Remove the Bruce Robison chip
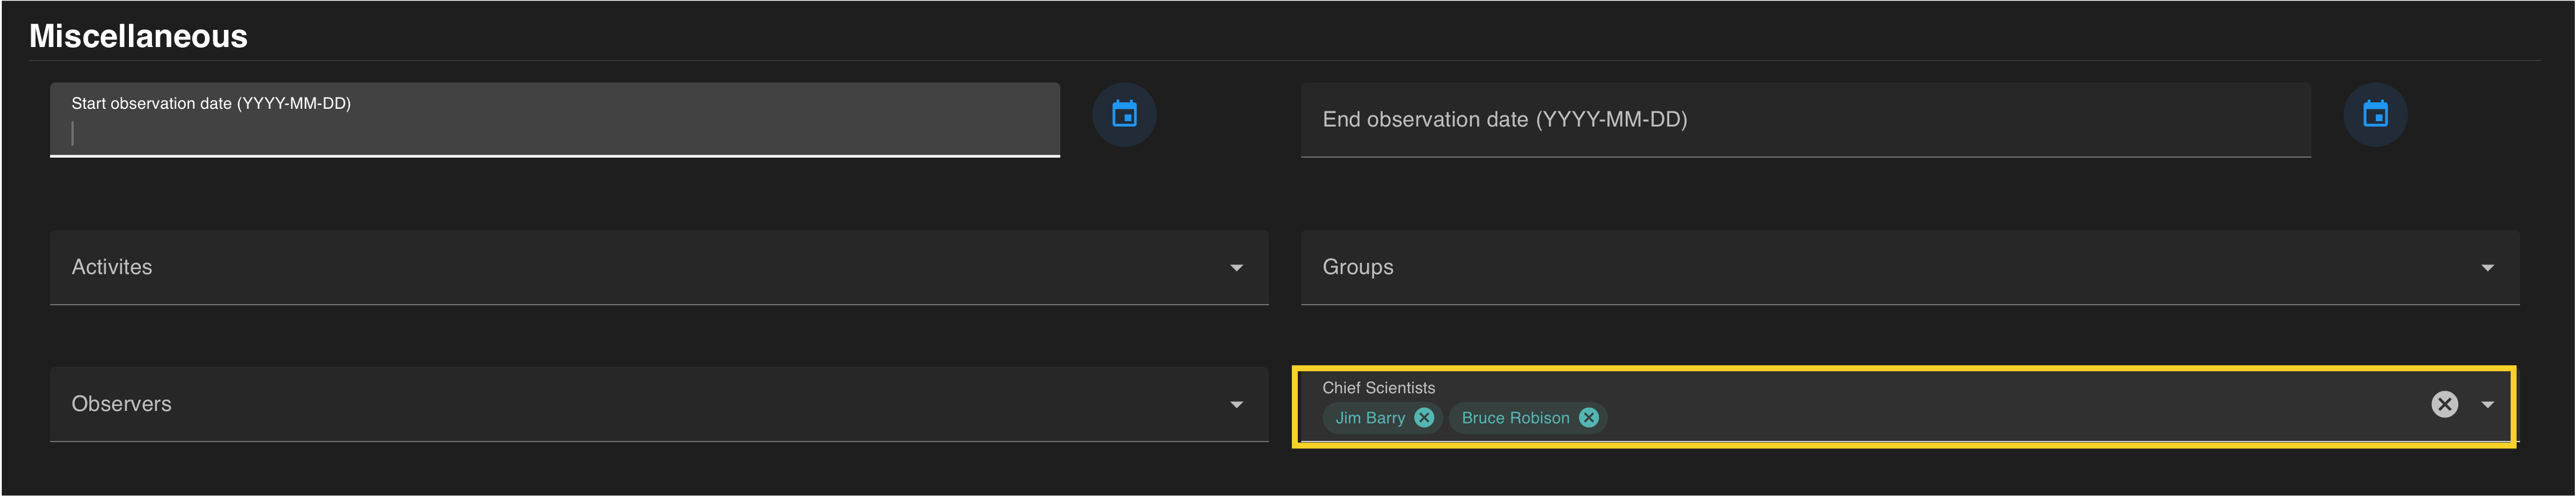Screen dimensions: 2576x496 [1588, 418]
